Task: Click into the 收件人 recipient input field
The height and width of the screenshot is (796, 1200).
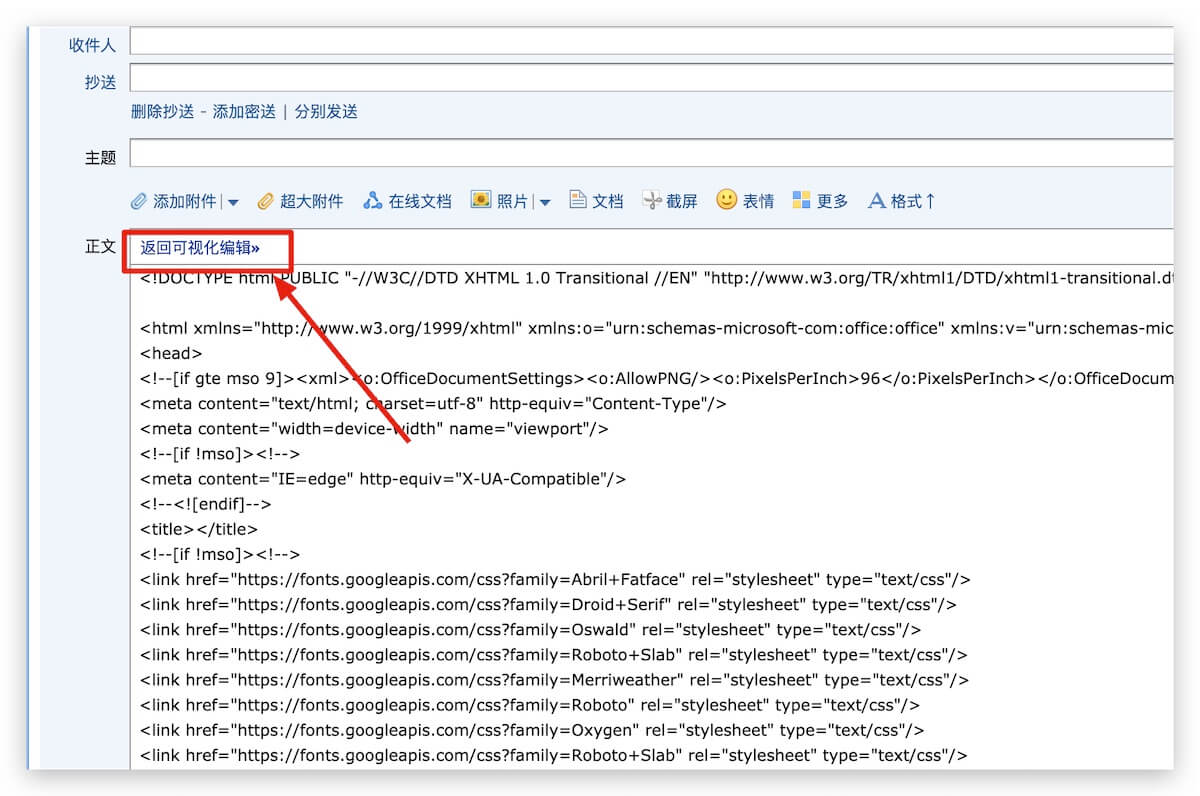Action: [x=650, y=41]
